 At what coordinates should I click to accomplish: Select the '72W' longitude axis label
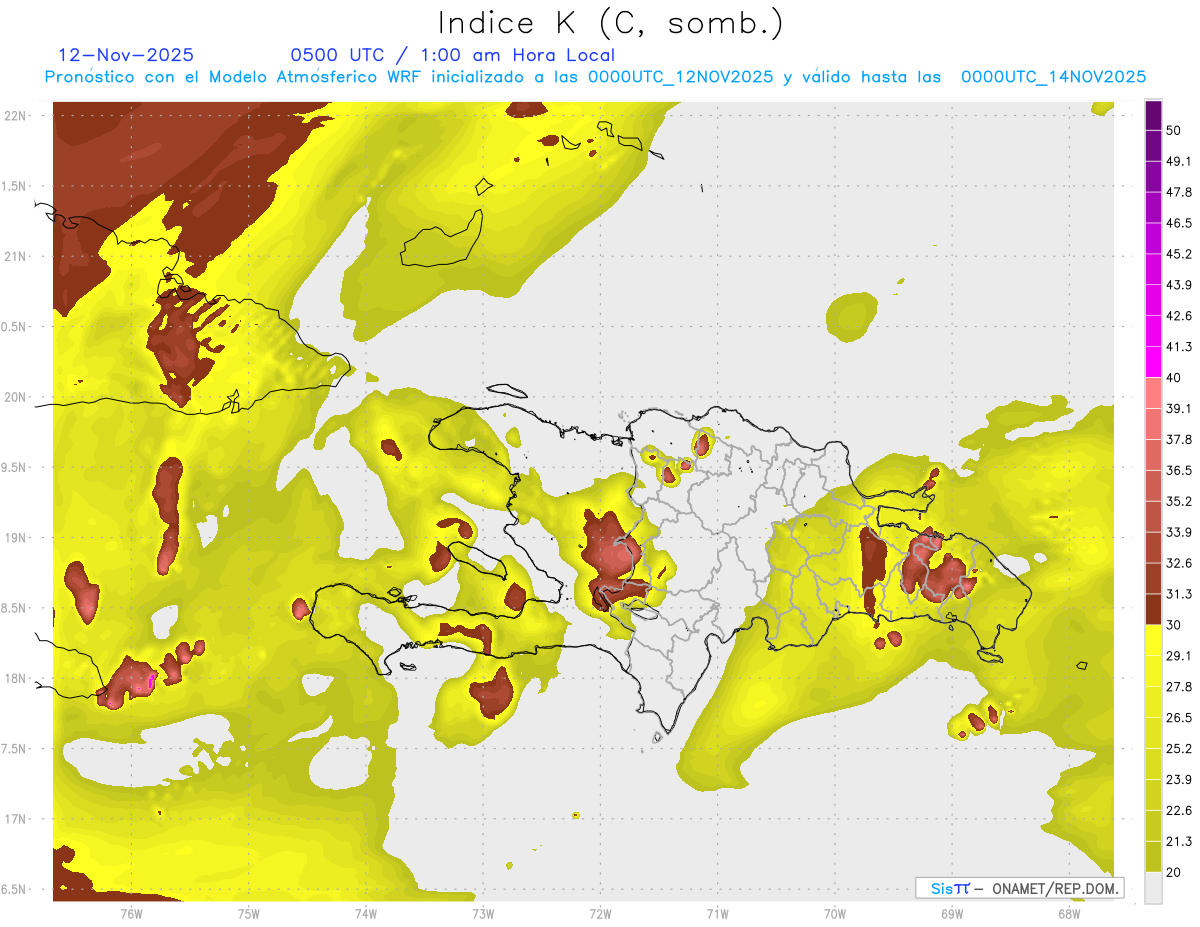600,913
